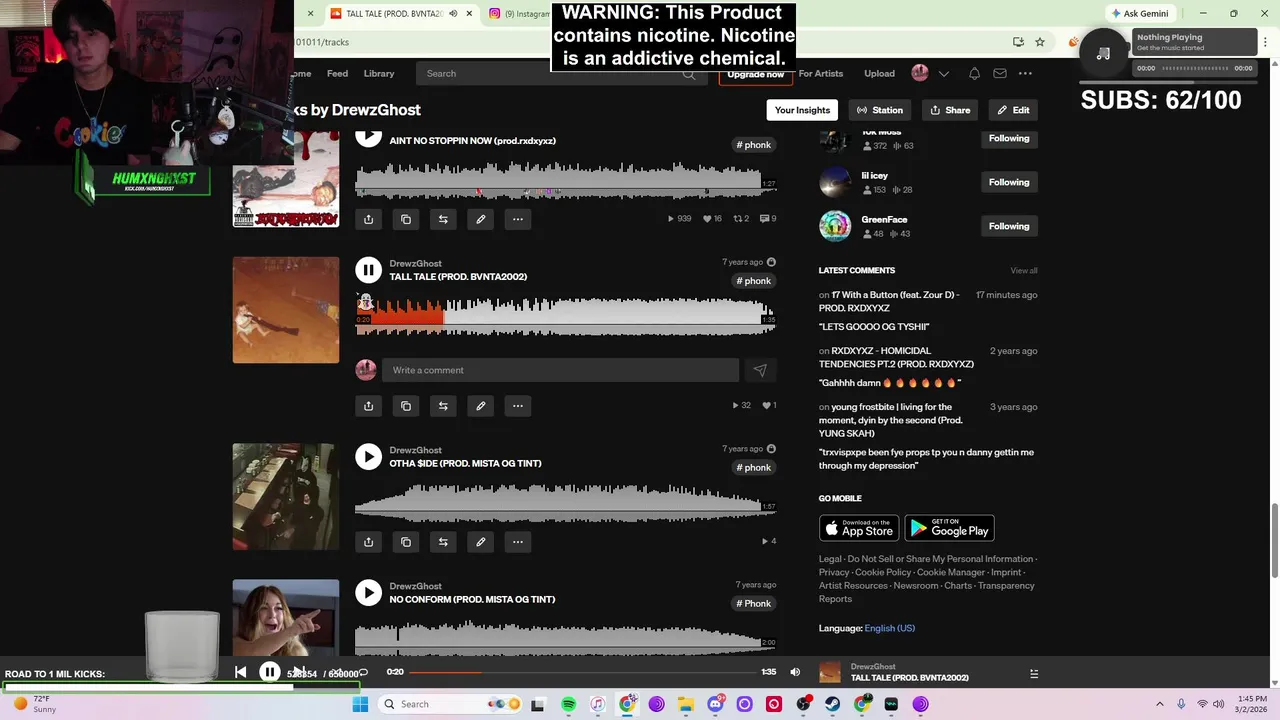
Task: Open header three-dots settings menu
Action: [x=1025, y=73]
